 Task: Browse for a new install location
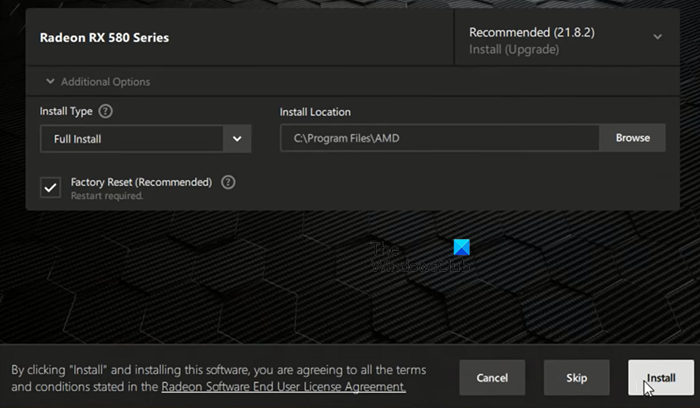[x=633, y=138]
